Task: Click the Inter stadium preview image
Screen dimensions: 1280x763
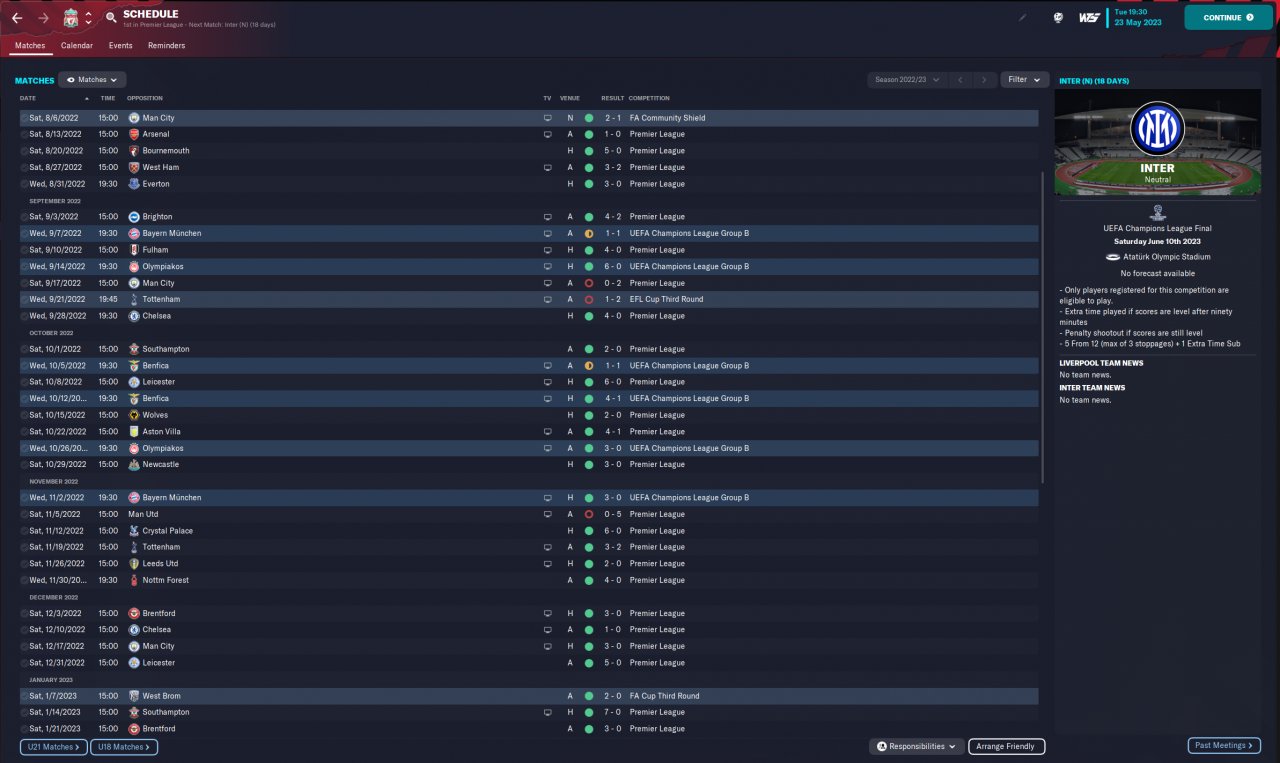Action: pos(1157,142)
